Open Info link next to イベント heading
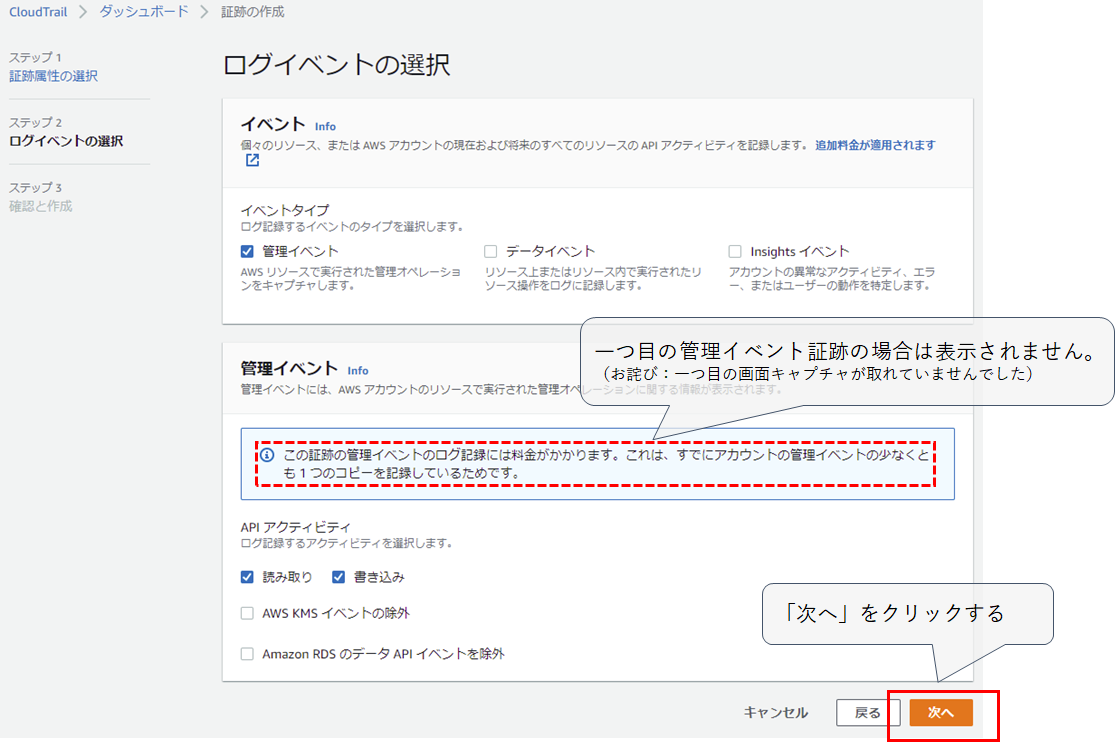This screenshot has height=742, width=1119. pos(325,127)
